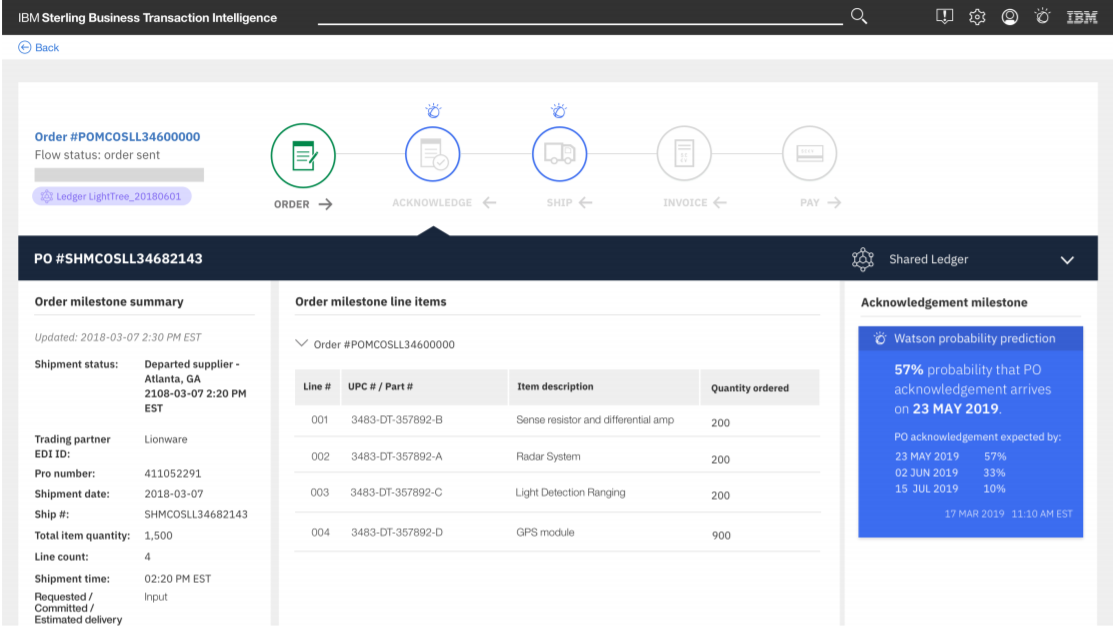This screenshot has width=1113, height=639.
Task: Click quantity 900 for GPS module
Action: (721, 536)
